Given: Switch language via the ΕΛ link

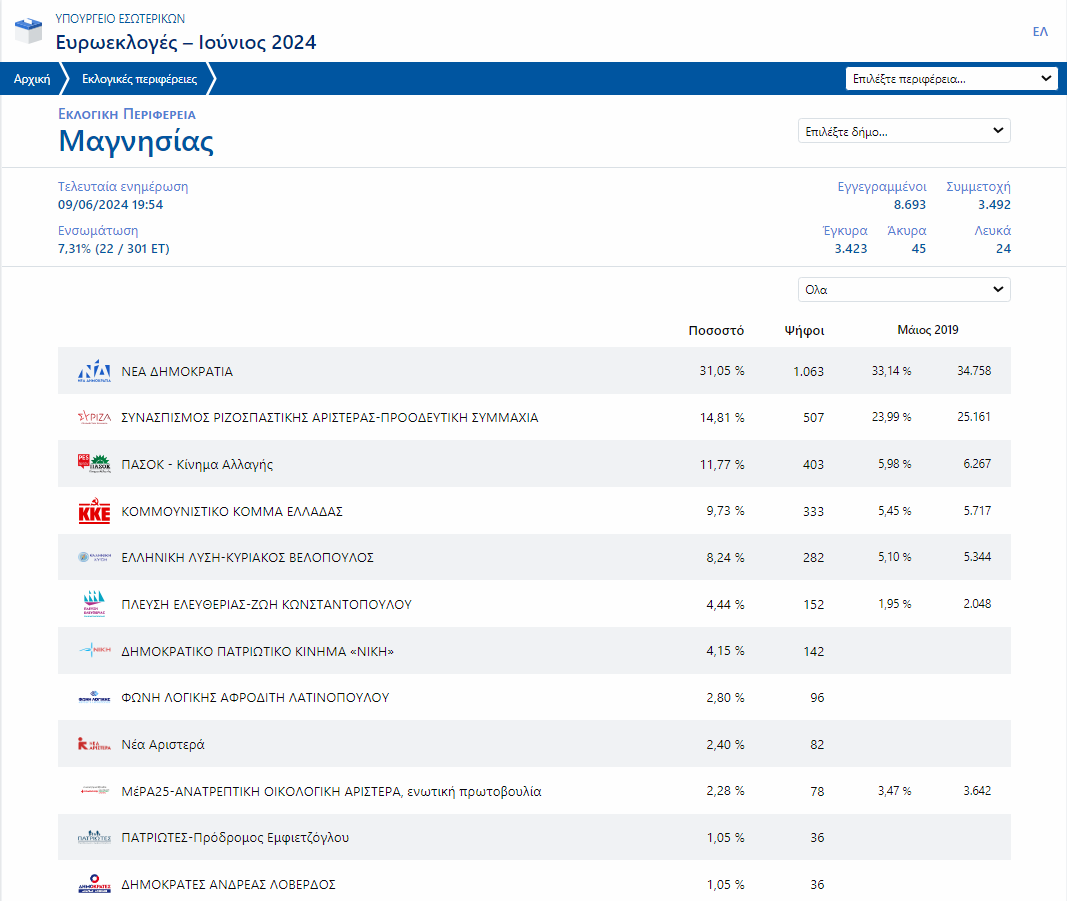Looking at the screenshot, I should pyautogui.click(x=1040, y=31).
